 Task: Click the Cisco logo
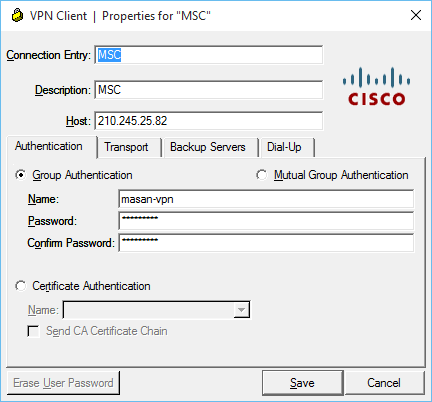377,86
